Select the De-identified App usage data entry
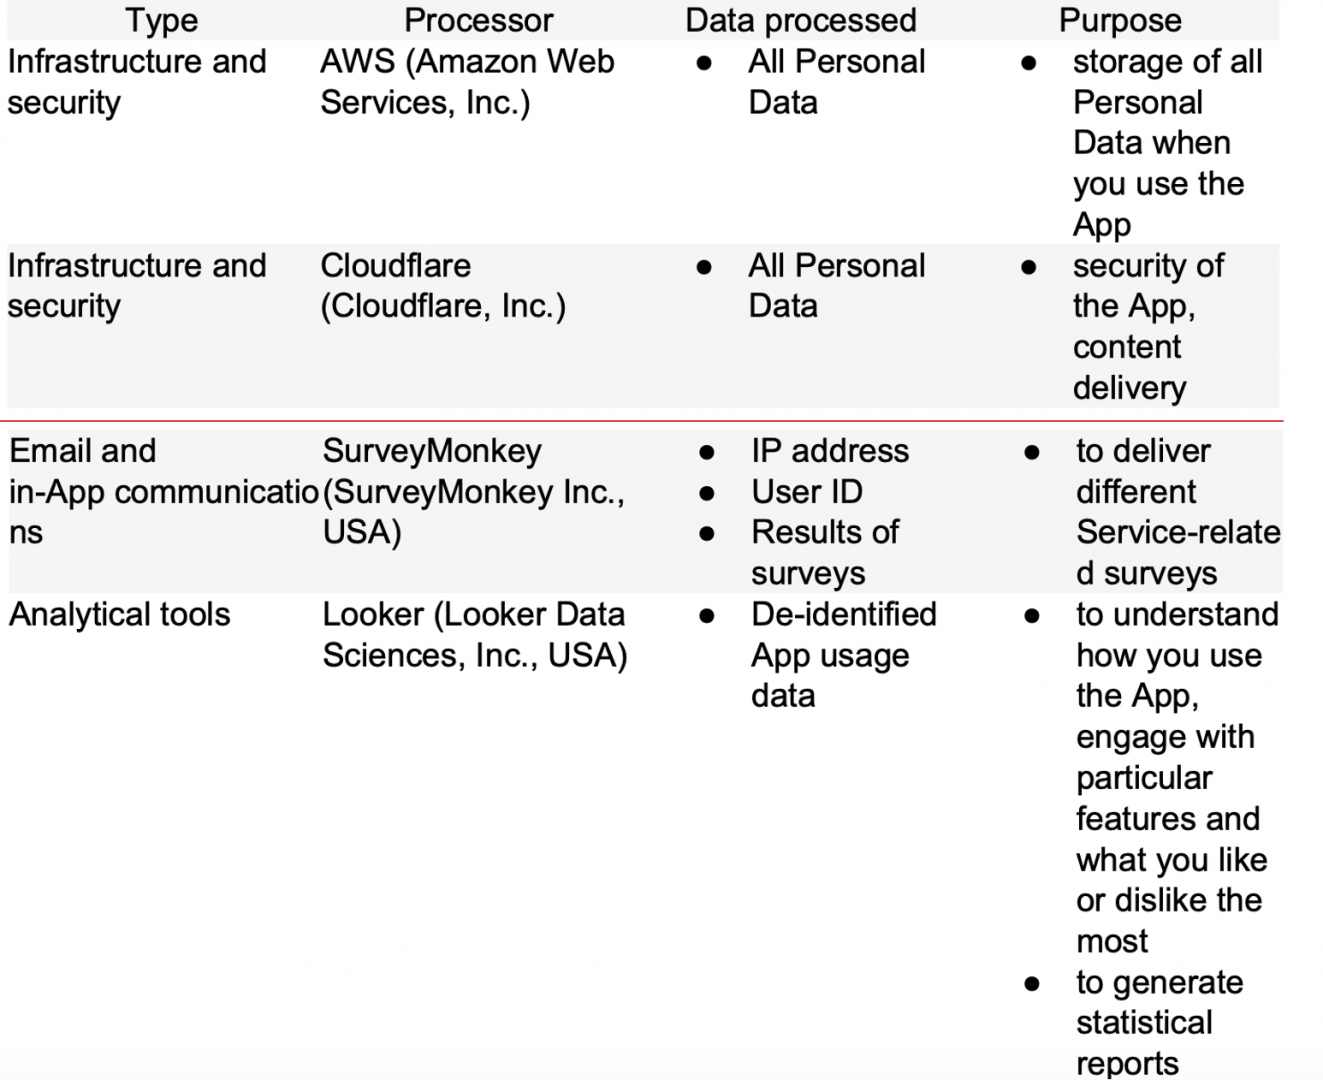1323x1080 pixels. pos(842,655)
